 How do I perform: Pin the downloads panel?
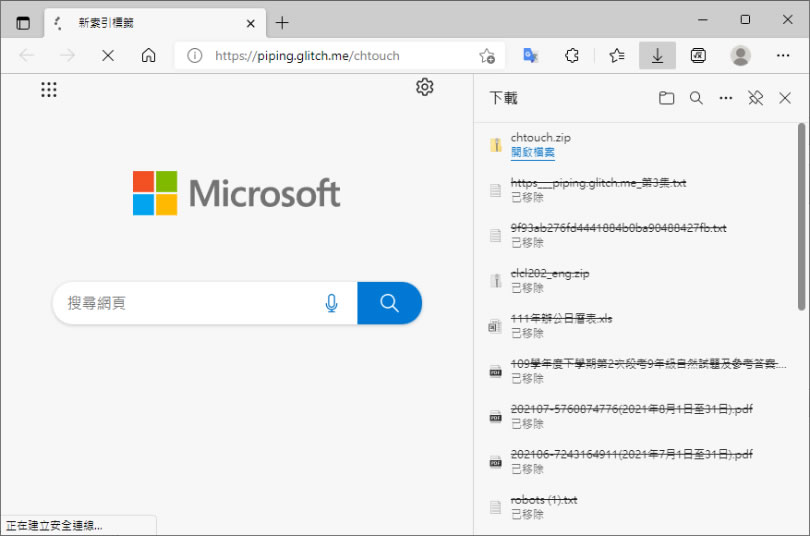[755, 98]
